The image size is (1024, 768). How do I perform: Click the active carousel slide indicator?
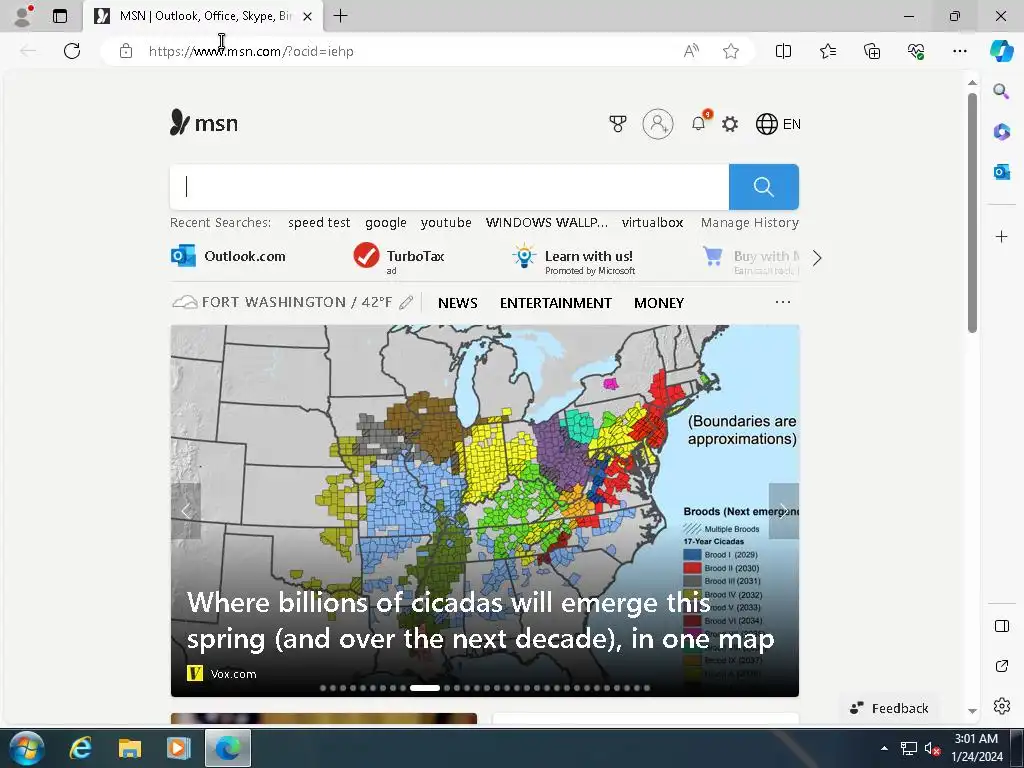424,688
